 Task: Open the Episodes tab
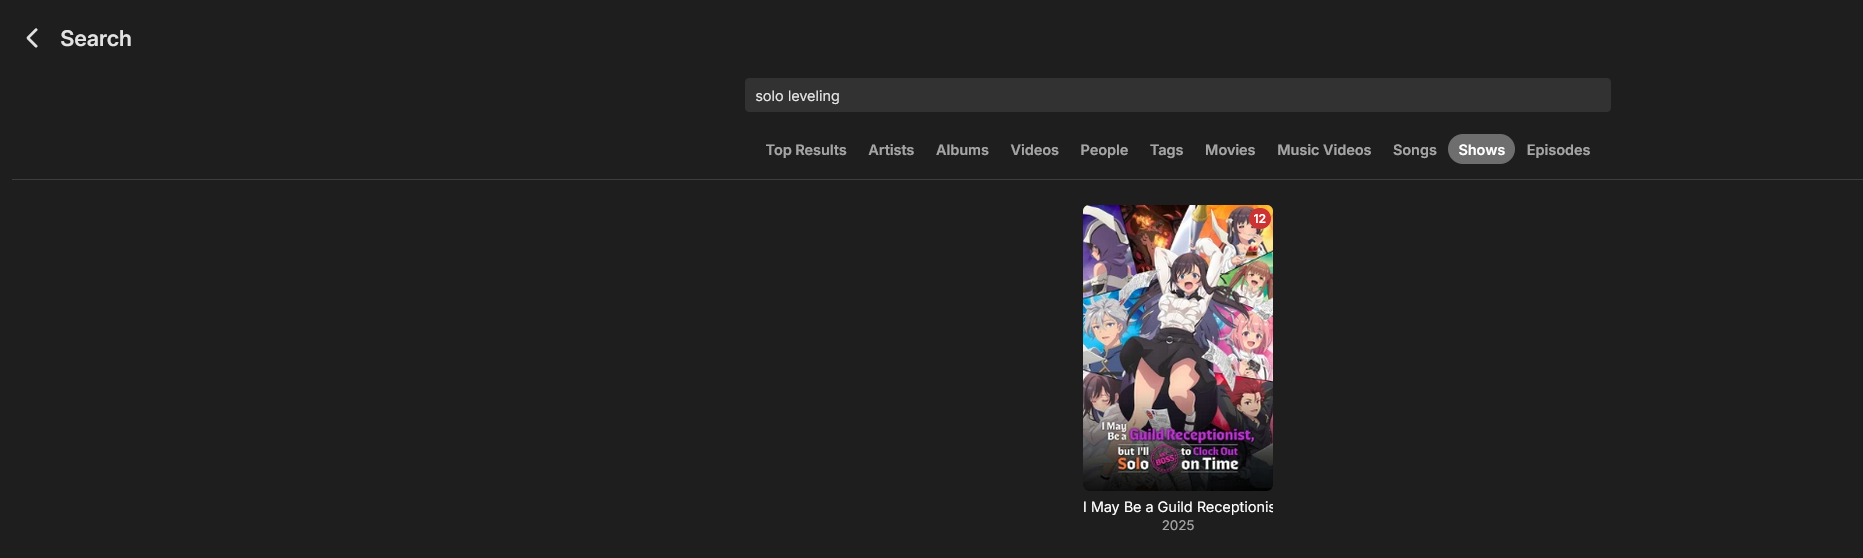(x=1558, y=150)
